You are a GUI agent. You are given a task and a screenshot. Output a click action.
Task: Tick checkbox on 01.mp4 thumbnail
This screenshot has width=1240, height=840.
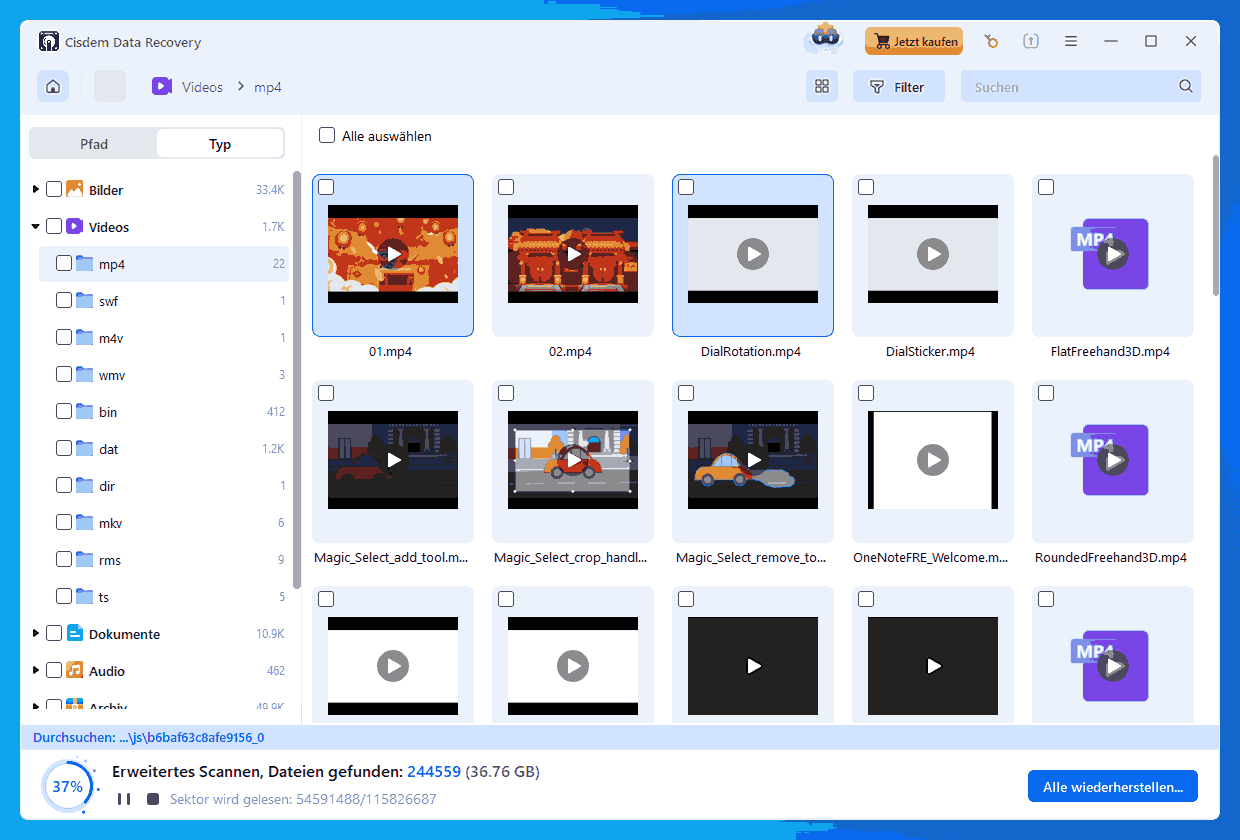326,187
